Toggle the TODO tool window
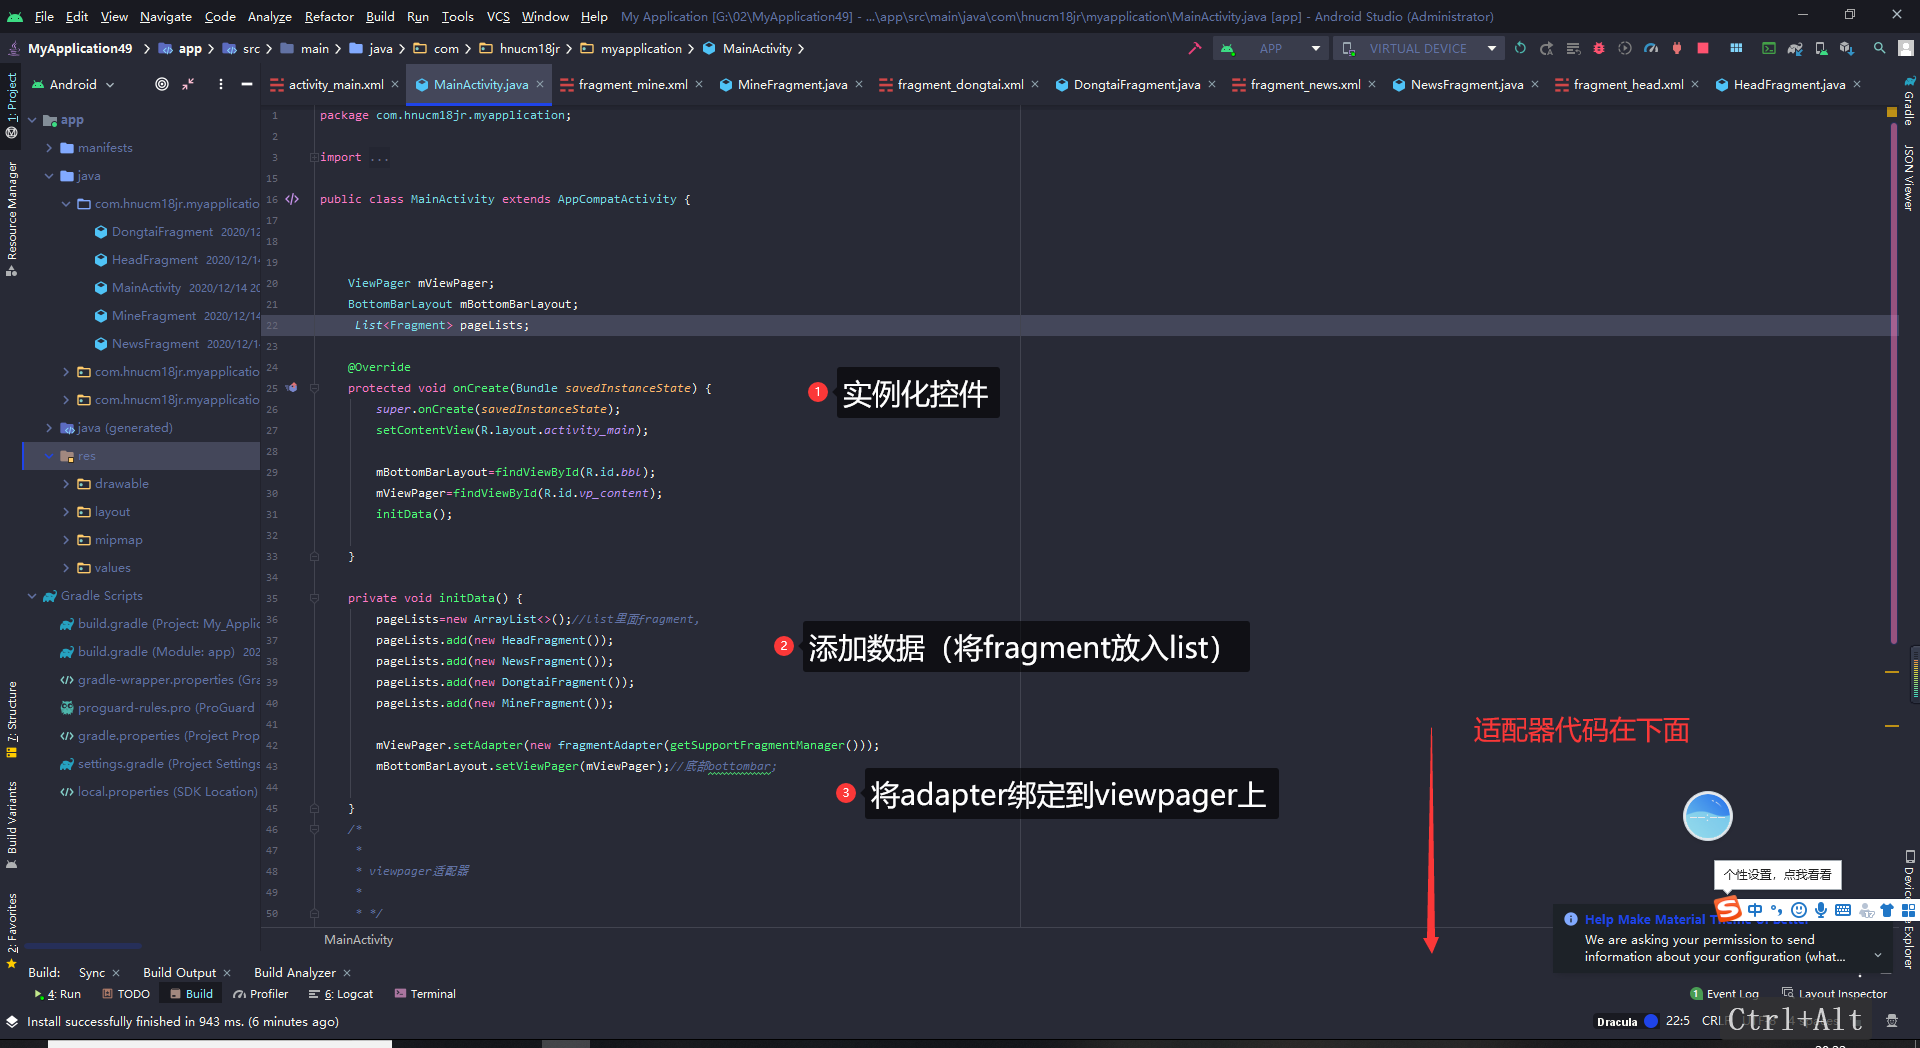 click(126, 994)
